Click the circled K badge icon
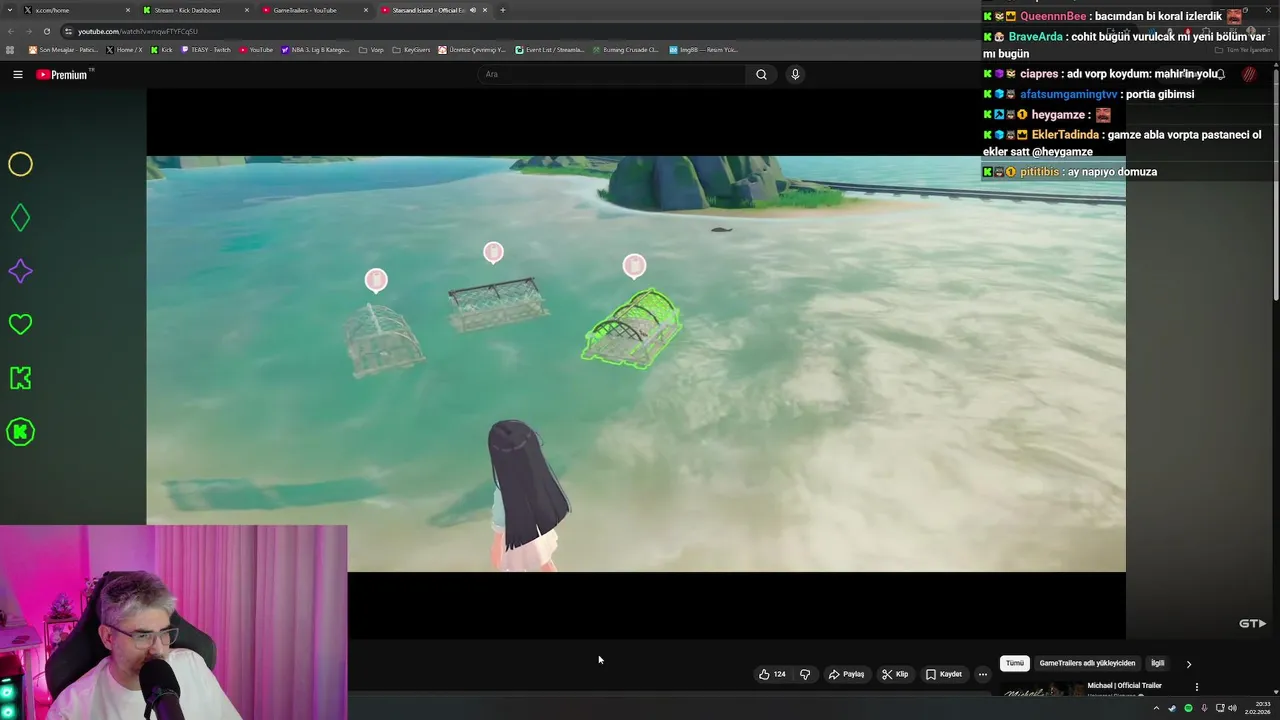 pyautogui.click(x=20, y=432)
